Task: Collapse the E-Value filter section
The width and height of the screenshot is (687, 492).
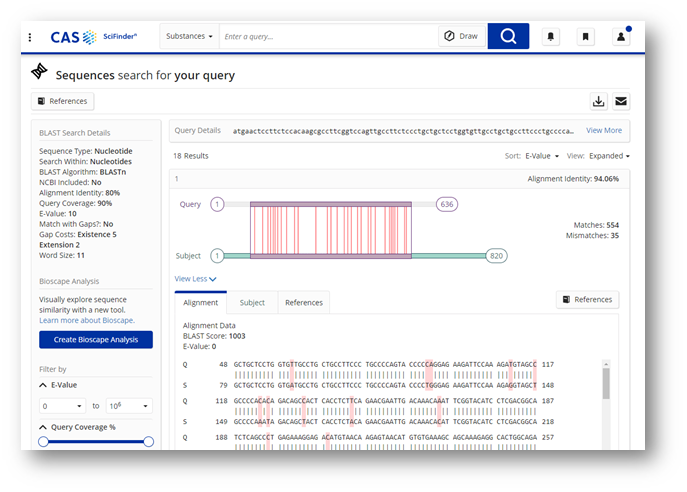Action: click(43, 385)
